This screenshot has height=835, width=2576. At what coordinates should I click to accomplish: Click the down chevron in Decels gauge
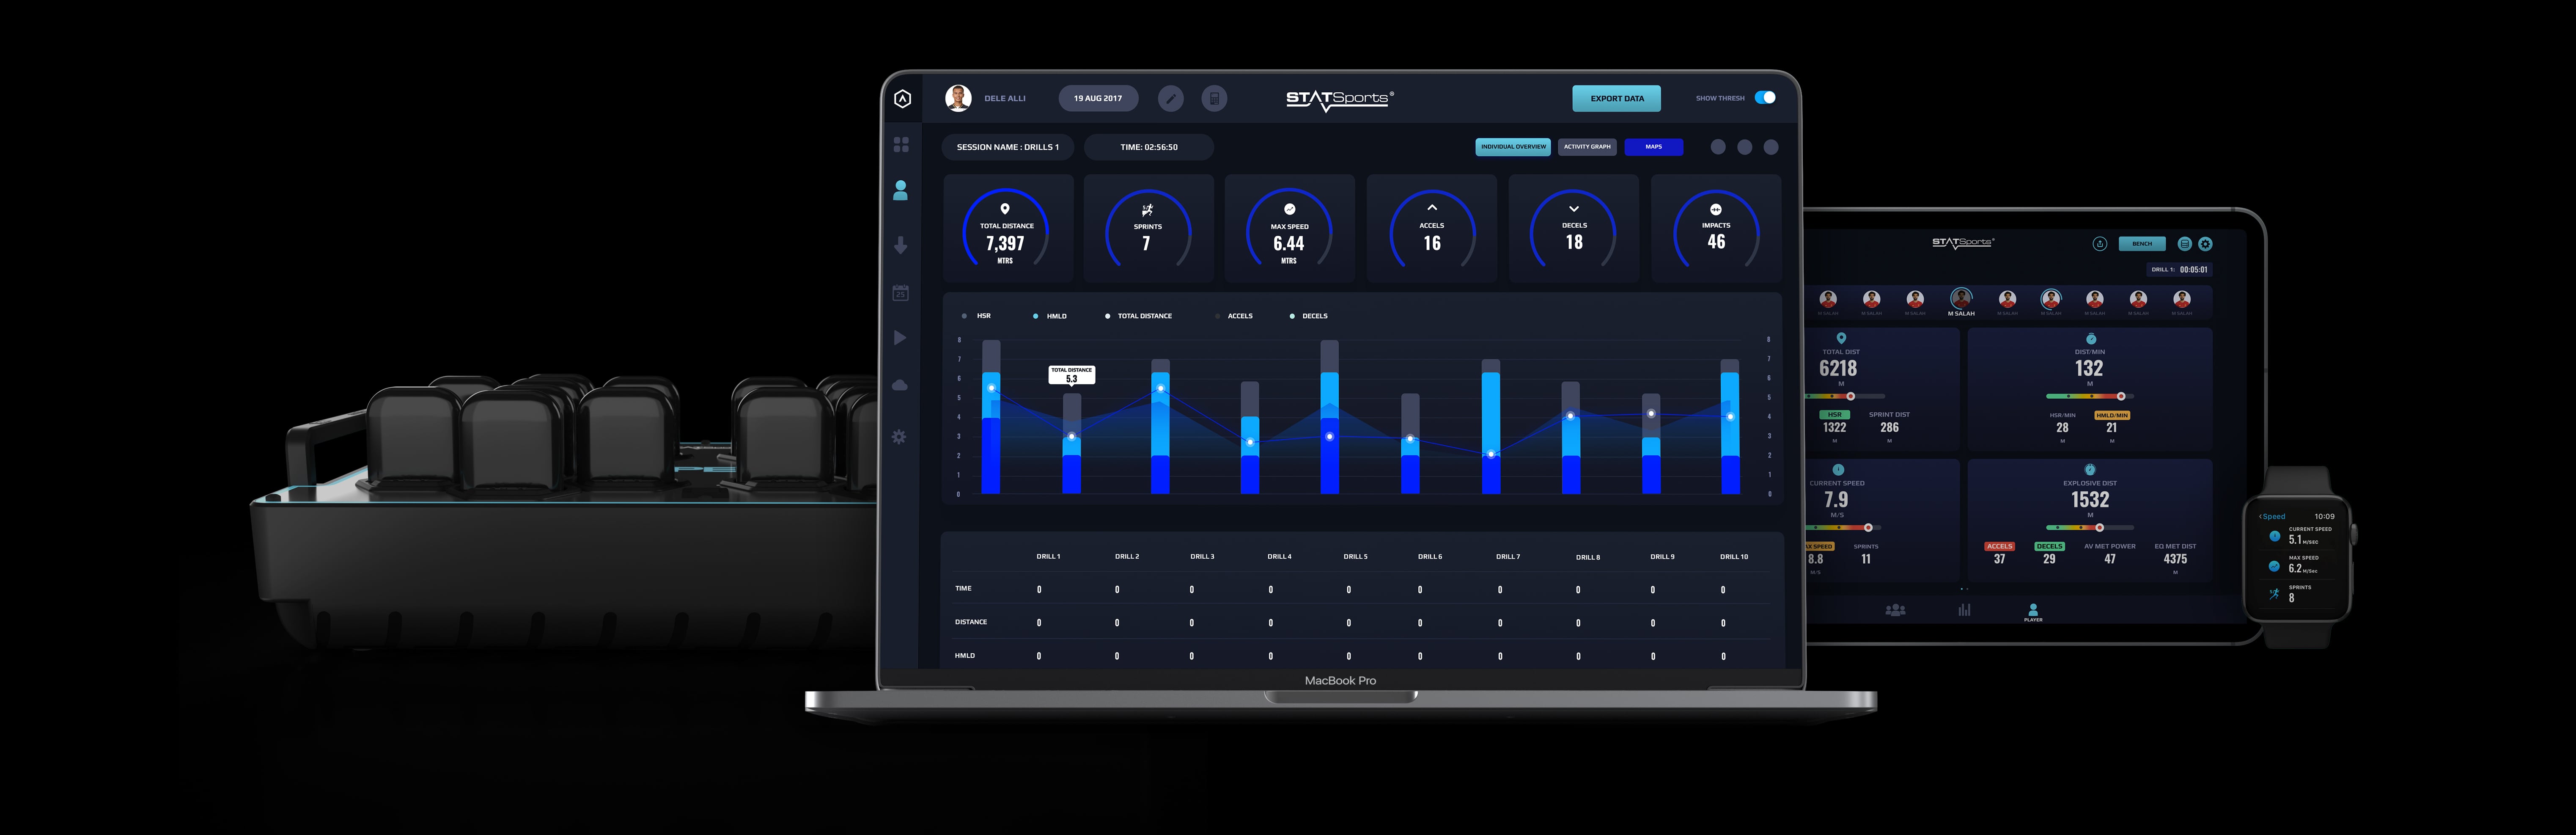pos(1574,209)
